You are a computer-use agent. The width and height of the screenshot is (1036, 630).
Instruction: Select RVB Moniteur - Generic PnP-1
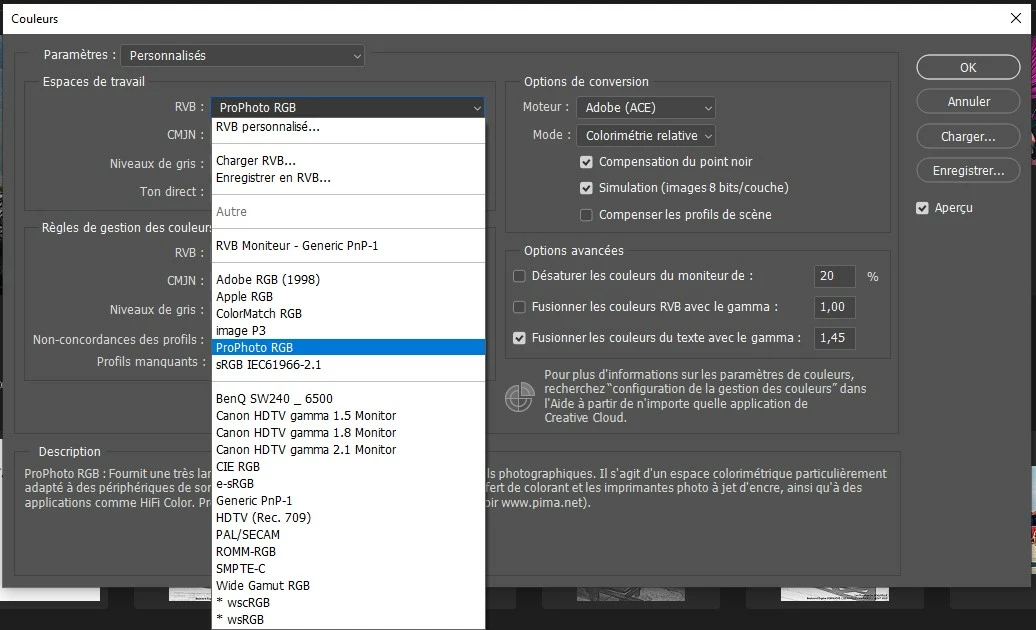pos(348,246)
